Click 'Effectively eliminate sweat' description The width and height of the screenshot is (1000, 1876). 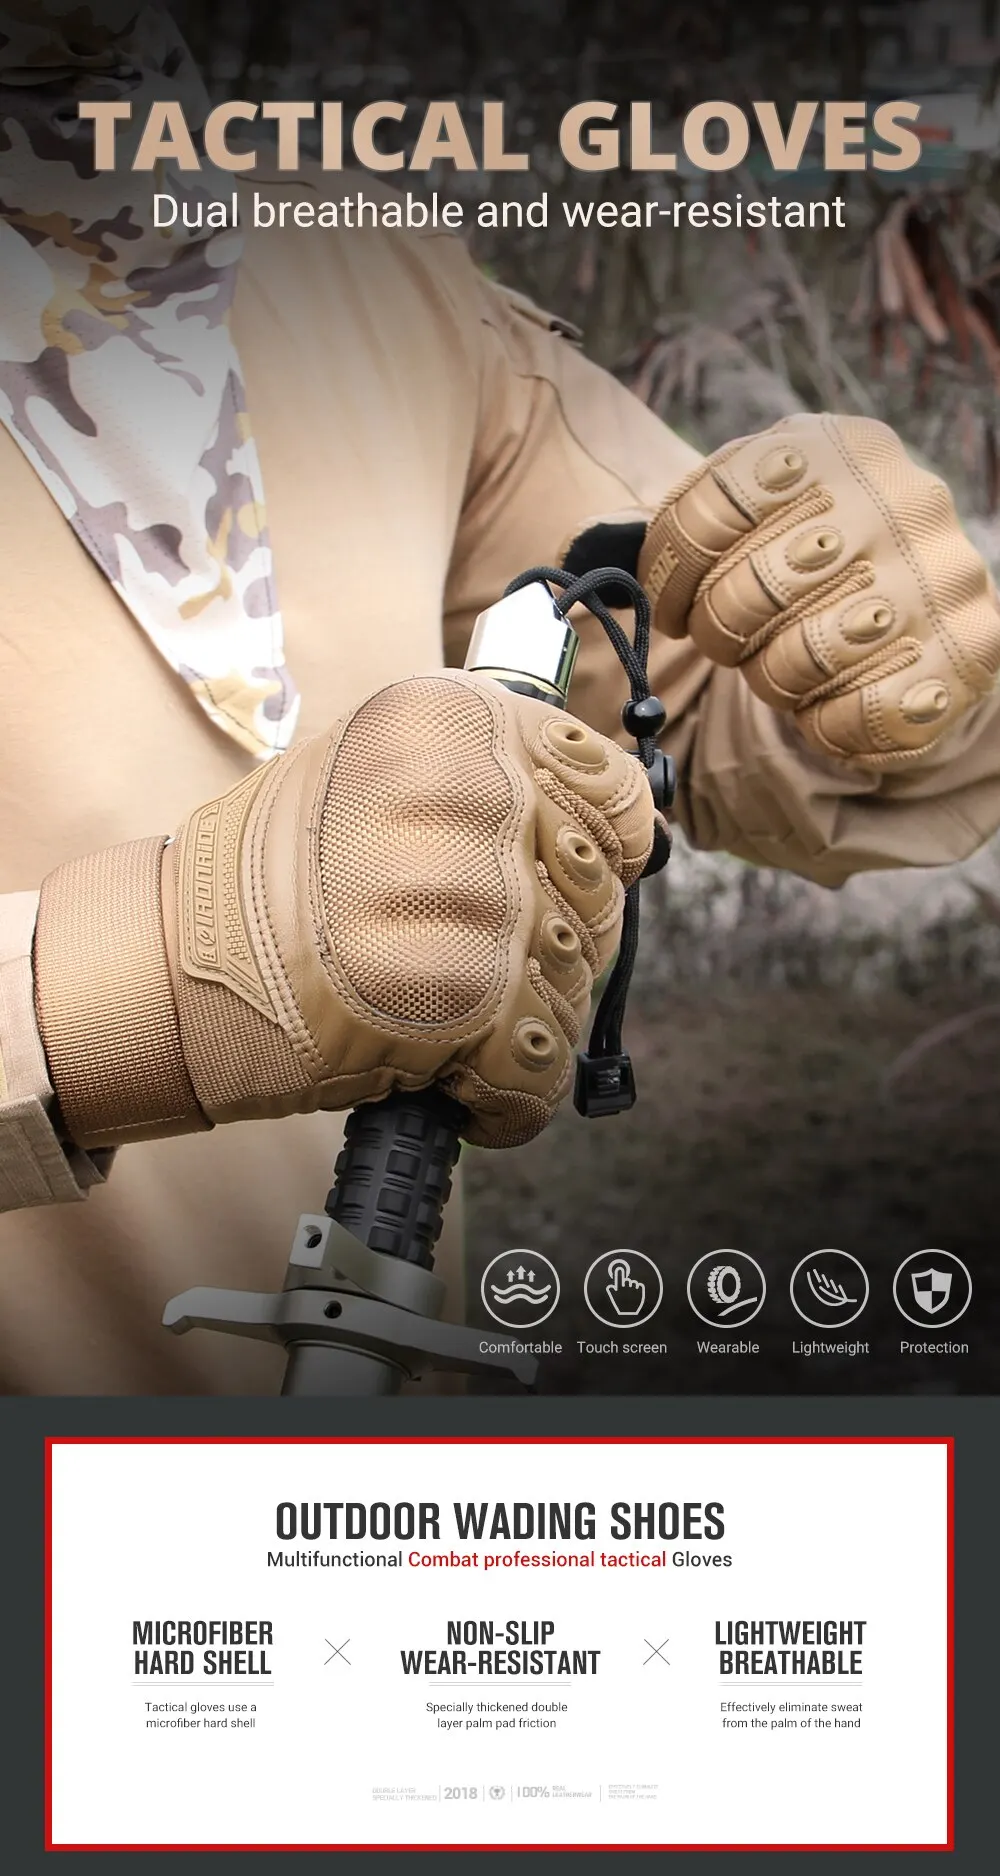[791, 1715]
